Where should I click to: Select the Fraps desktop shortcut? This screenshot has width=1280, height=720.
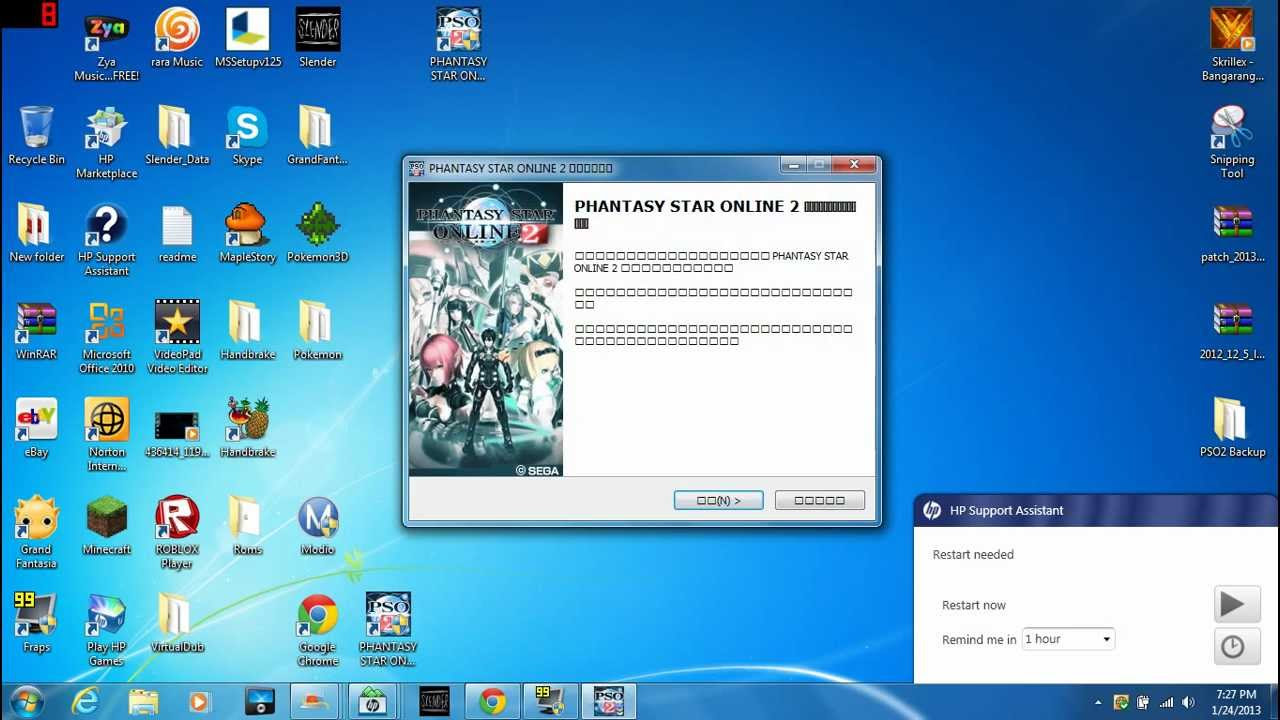(x=36, y=623)
